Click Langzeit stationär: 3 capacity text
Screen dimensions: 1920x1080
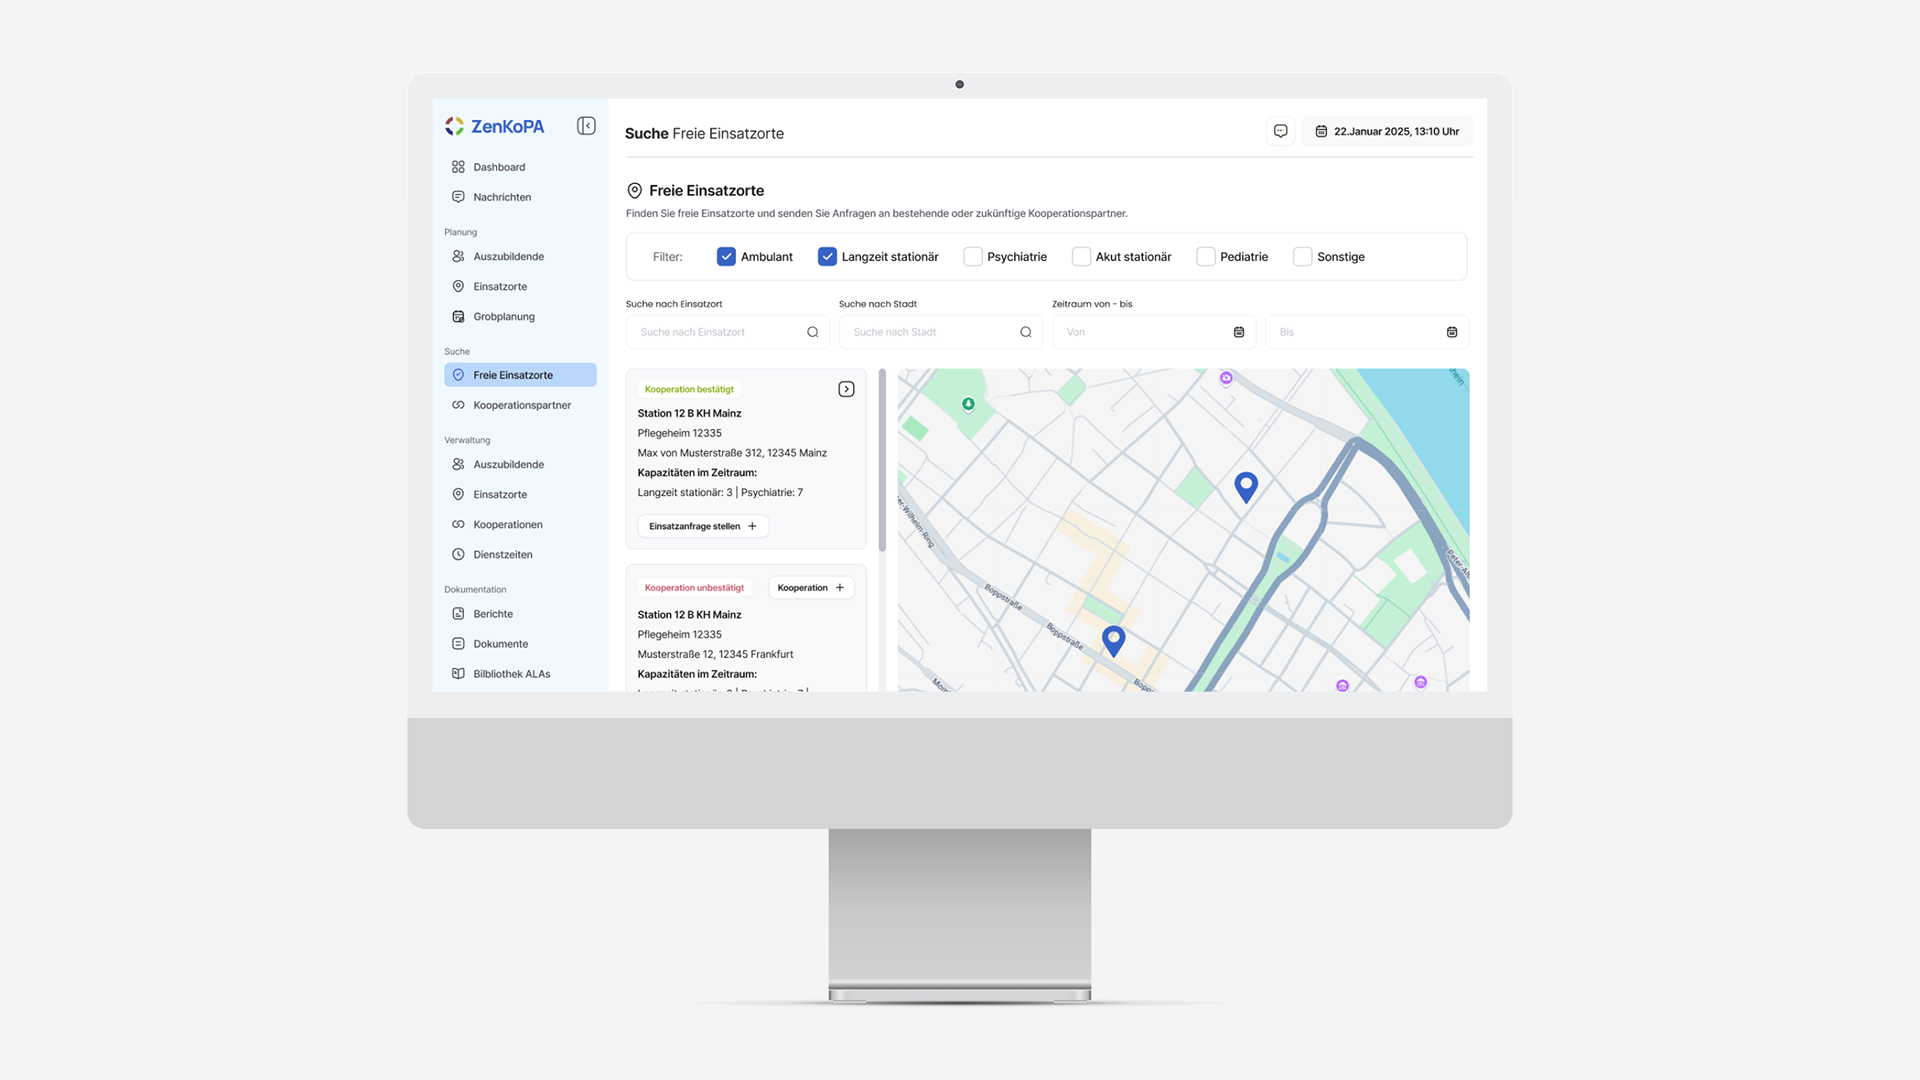point(685,492)
